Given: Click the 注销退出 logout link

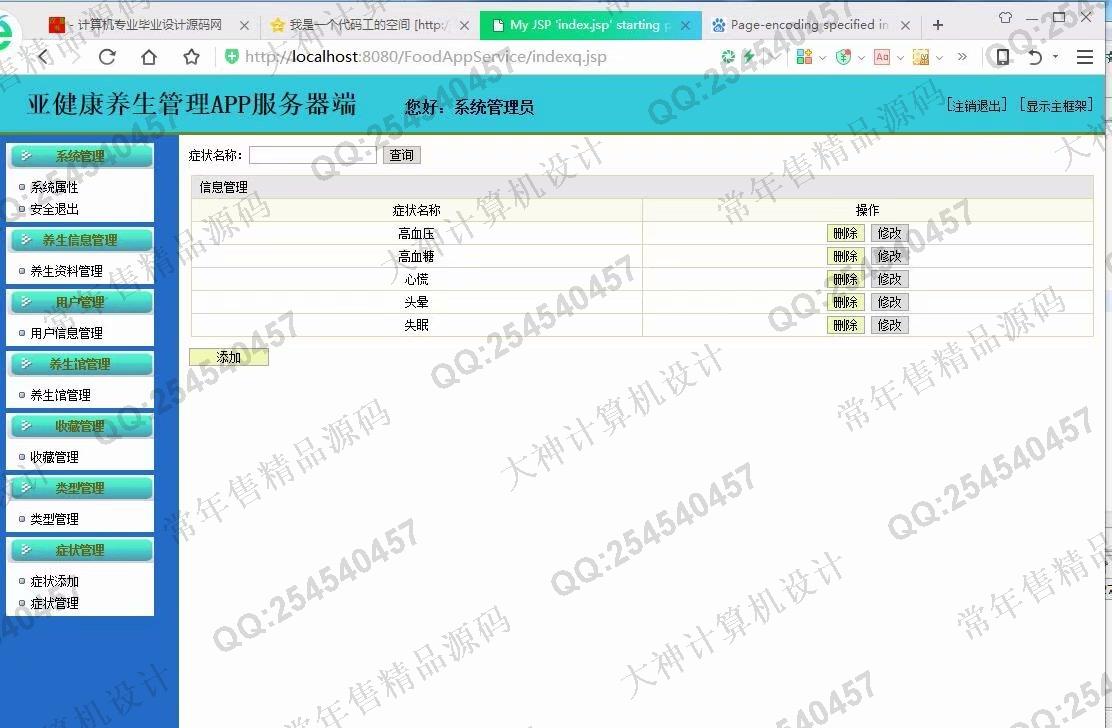Looking at the screenshot, I should [977, 106].
